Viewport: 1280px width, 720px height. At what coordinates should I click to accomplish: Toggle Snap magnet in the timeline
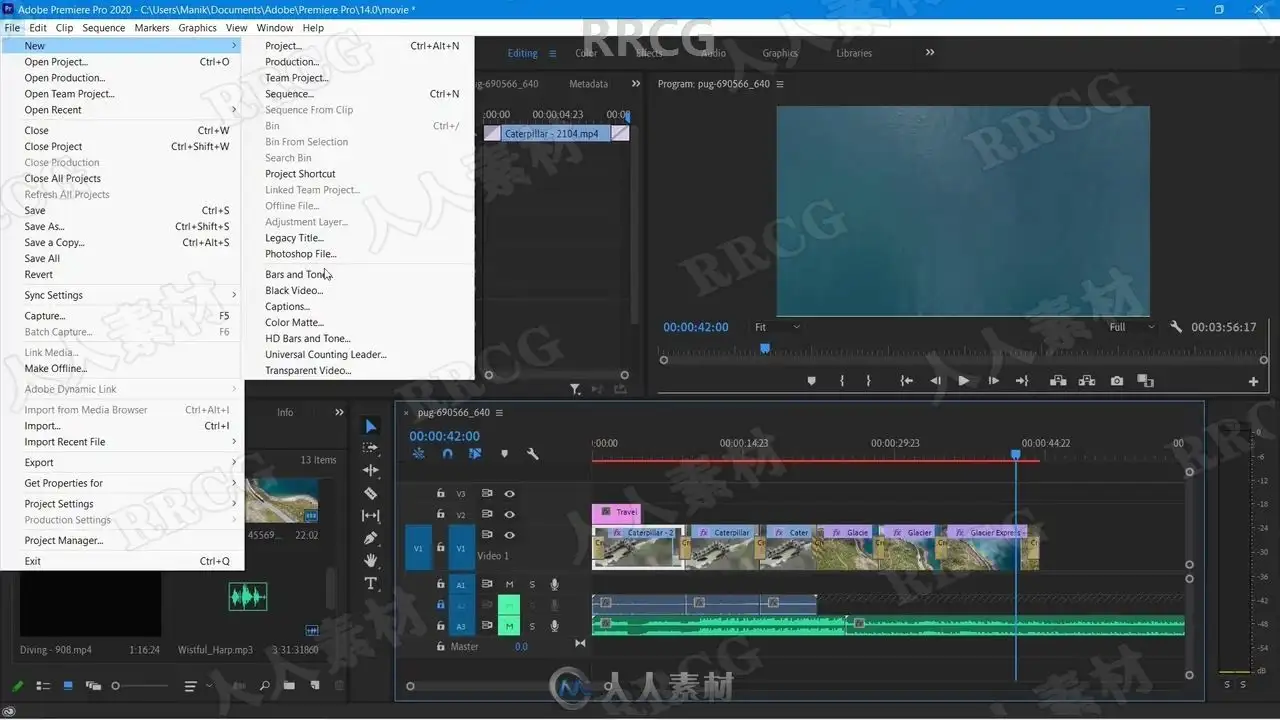pos(447,454)
